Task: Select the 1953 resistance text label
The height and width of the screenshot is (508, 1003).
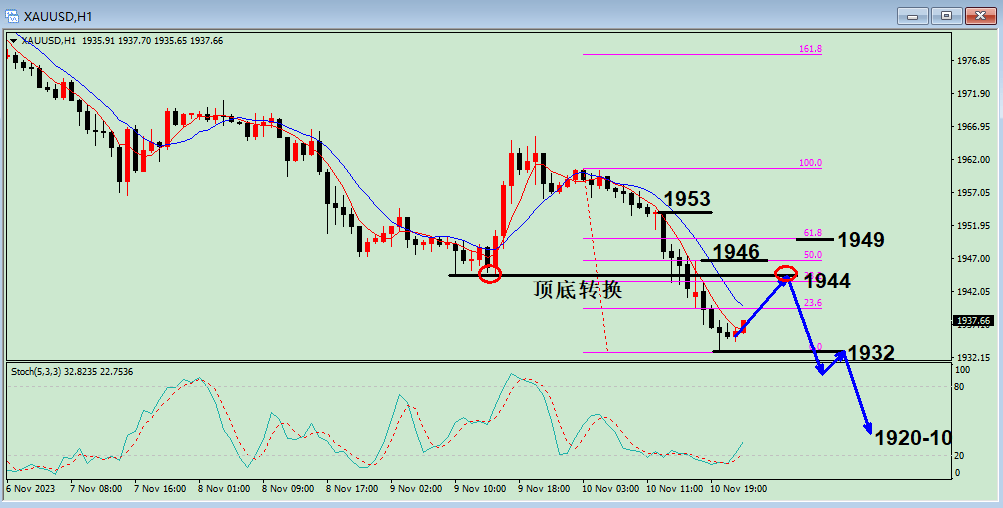Action: [688, 200]
